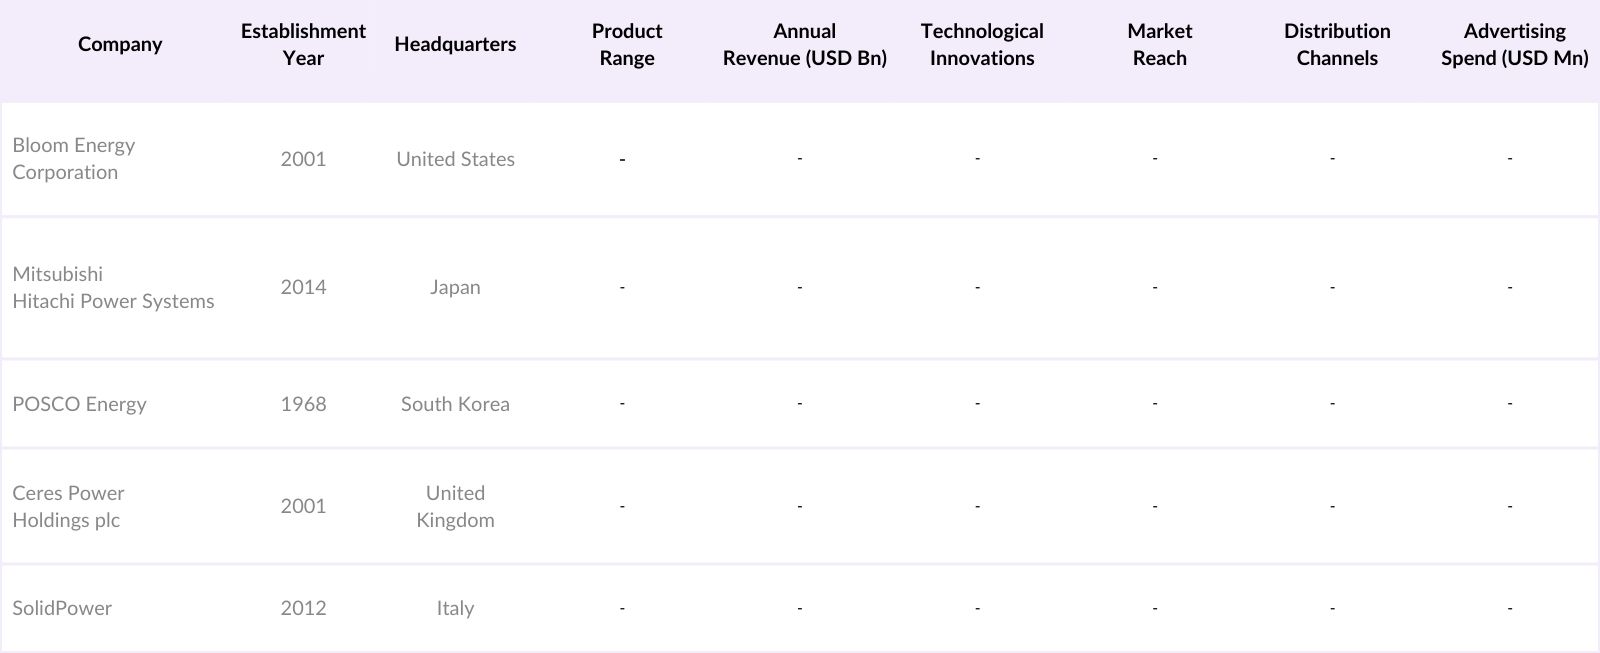Screen dimensions: 1600x653
Task: Select the Distribution Channels column header
Action: coord(1337,44)
